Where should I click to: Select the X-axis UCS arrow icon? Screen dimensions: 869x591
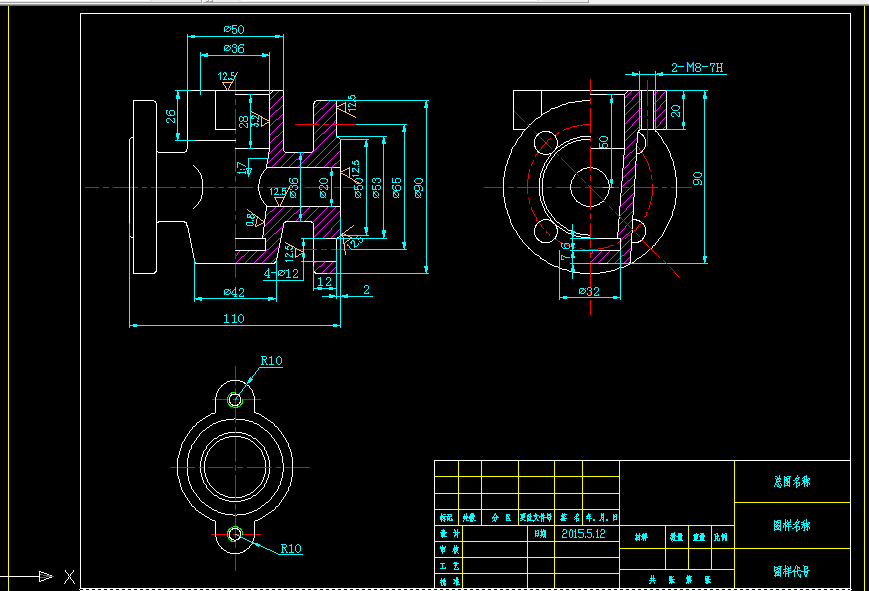(x=45, y=575)
